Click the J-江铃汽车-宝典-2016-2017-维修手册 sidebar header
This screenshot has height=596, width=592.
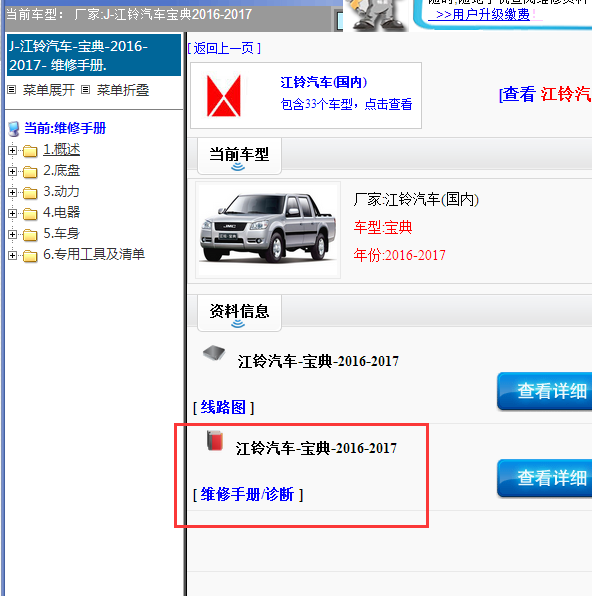click(94, 55)
